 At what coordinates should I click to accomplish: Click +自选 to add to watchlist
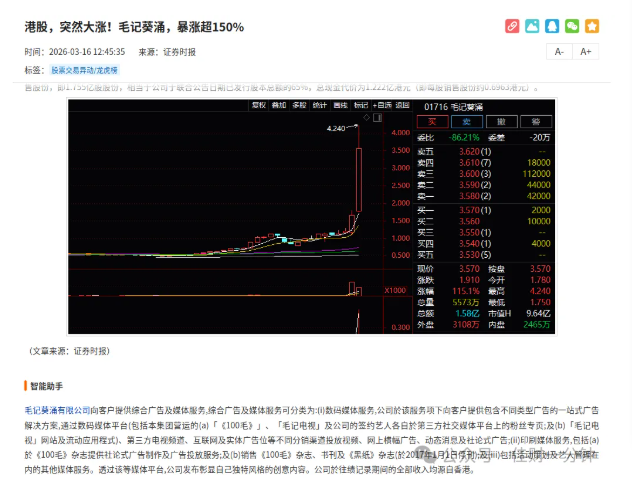pyautogui.click(x=382, y=105)
